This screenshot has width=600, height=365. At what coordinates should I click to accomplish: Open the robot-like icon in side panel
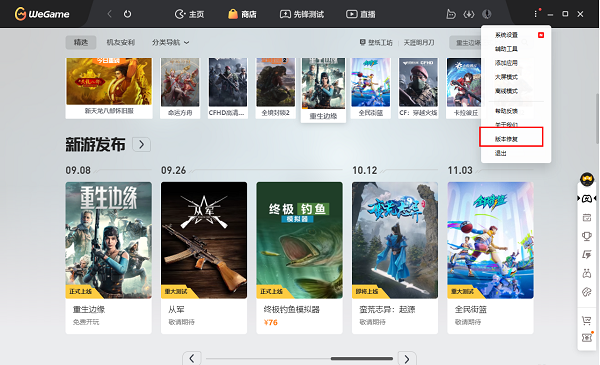point(587,273)
